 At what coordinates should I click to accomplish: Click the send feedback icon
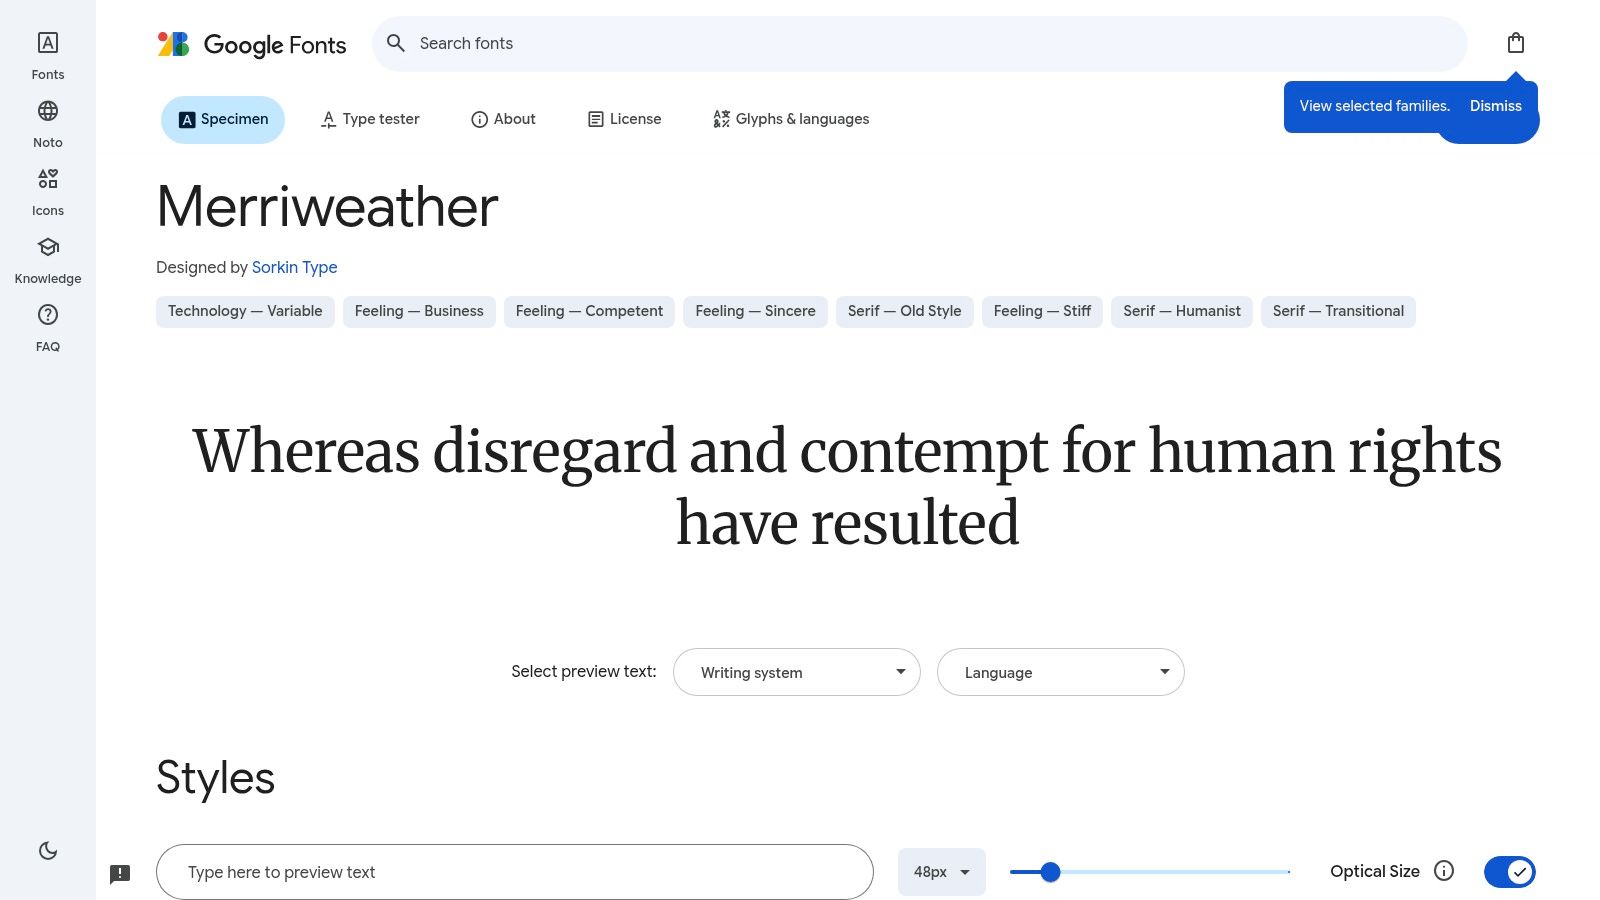[120, 874]
